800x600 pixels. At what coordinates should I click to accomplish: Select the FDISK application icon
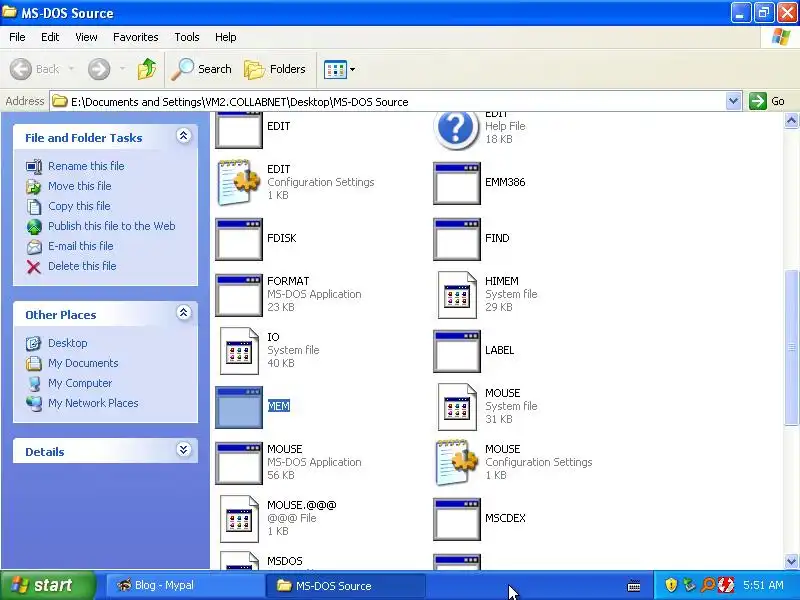(239, 239)
